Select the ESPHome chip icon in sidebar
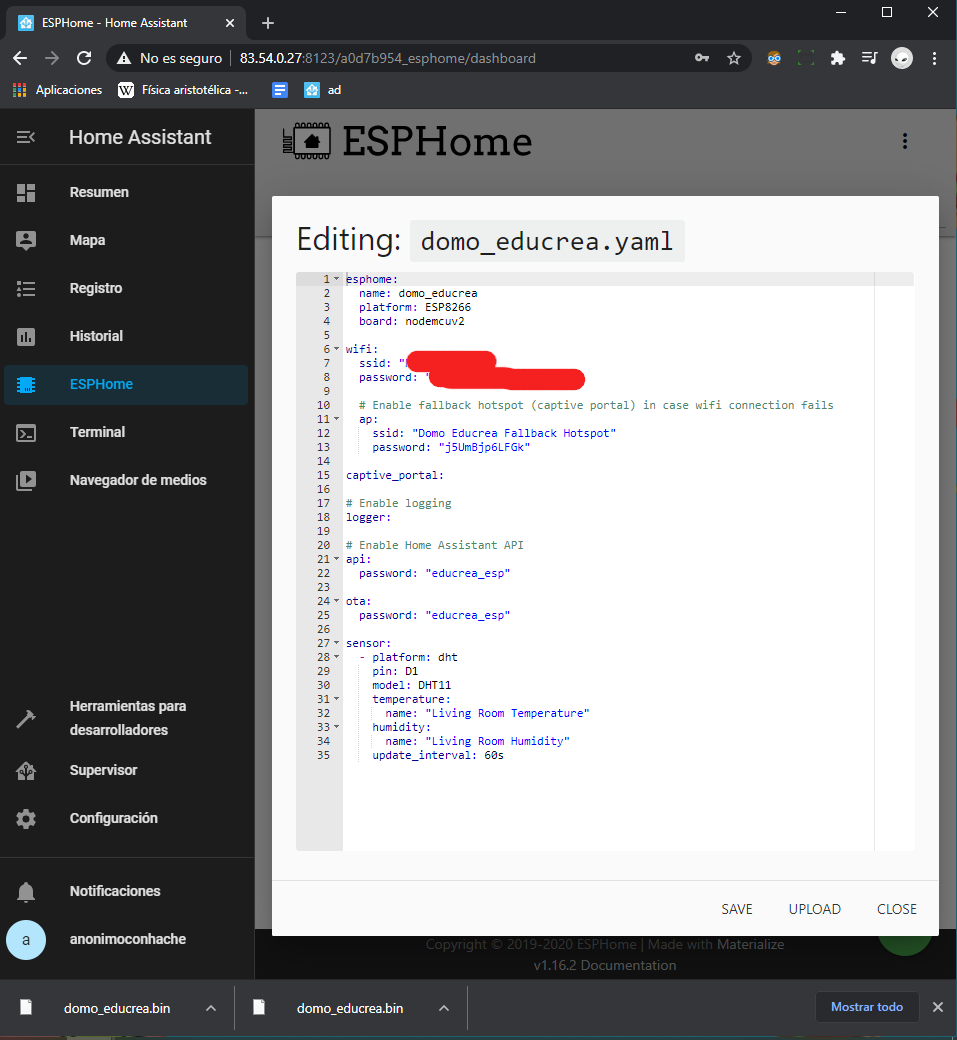957x1040 pixels. coord(26,385)
